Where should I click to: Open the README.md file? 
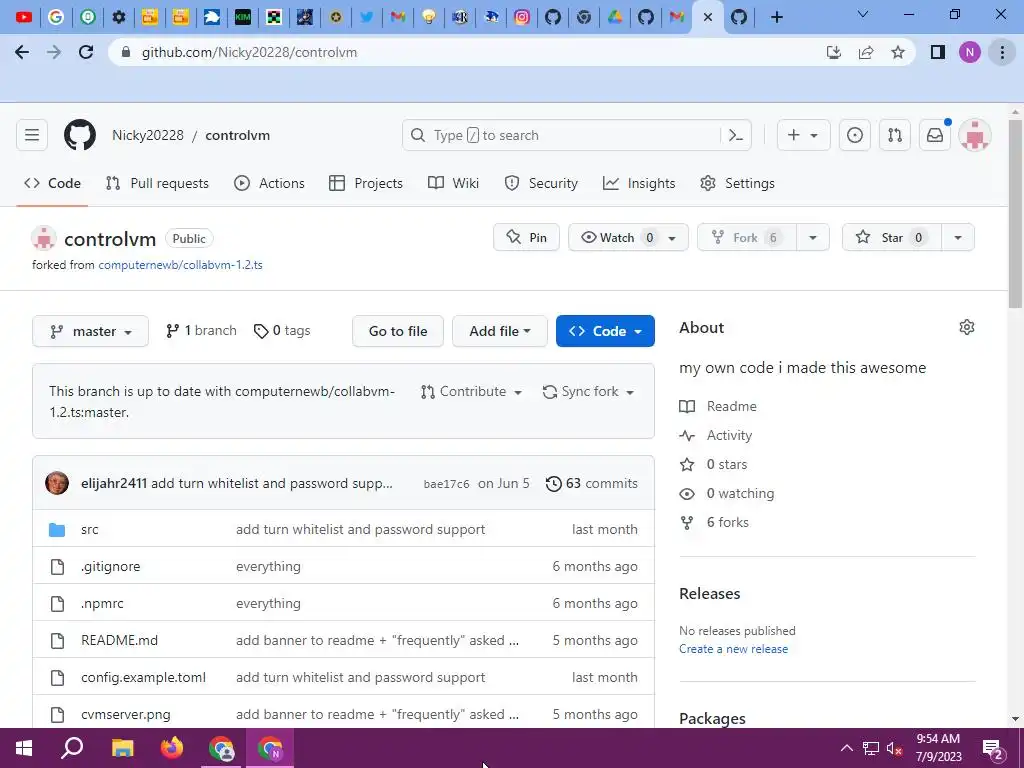[x=120, y=641]
